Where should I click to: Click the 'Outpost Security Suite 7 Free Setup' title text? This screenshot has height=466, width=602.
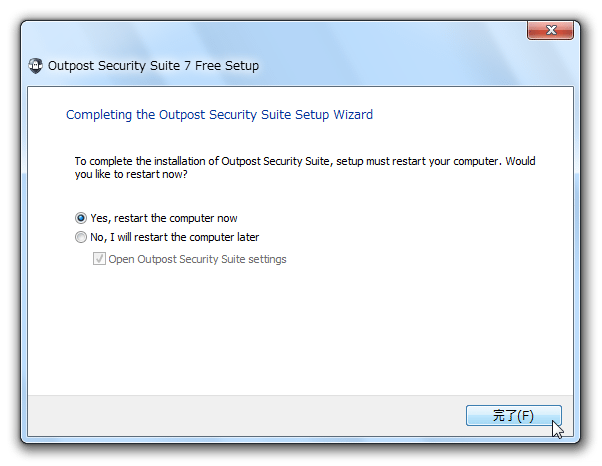[x=153, y=66]
